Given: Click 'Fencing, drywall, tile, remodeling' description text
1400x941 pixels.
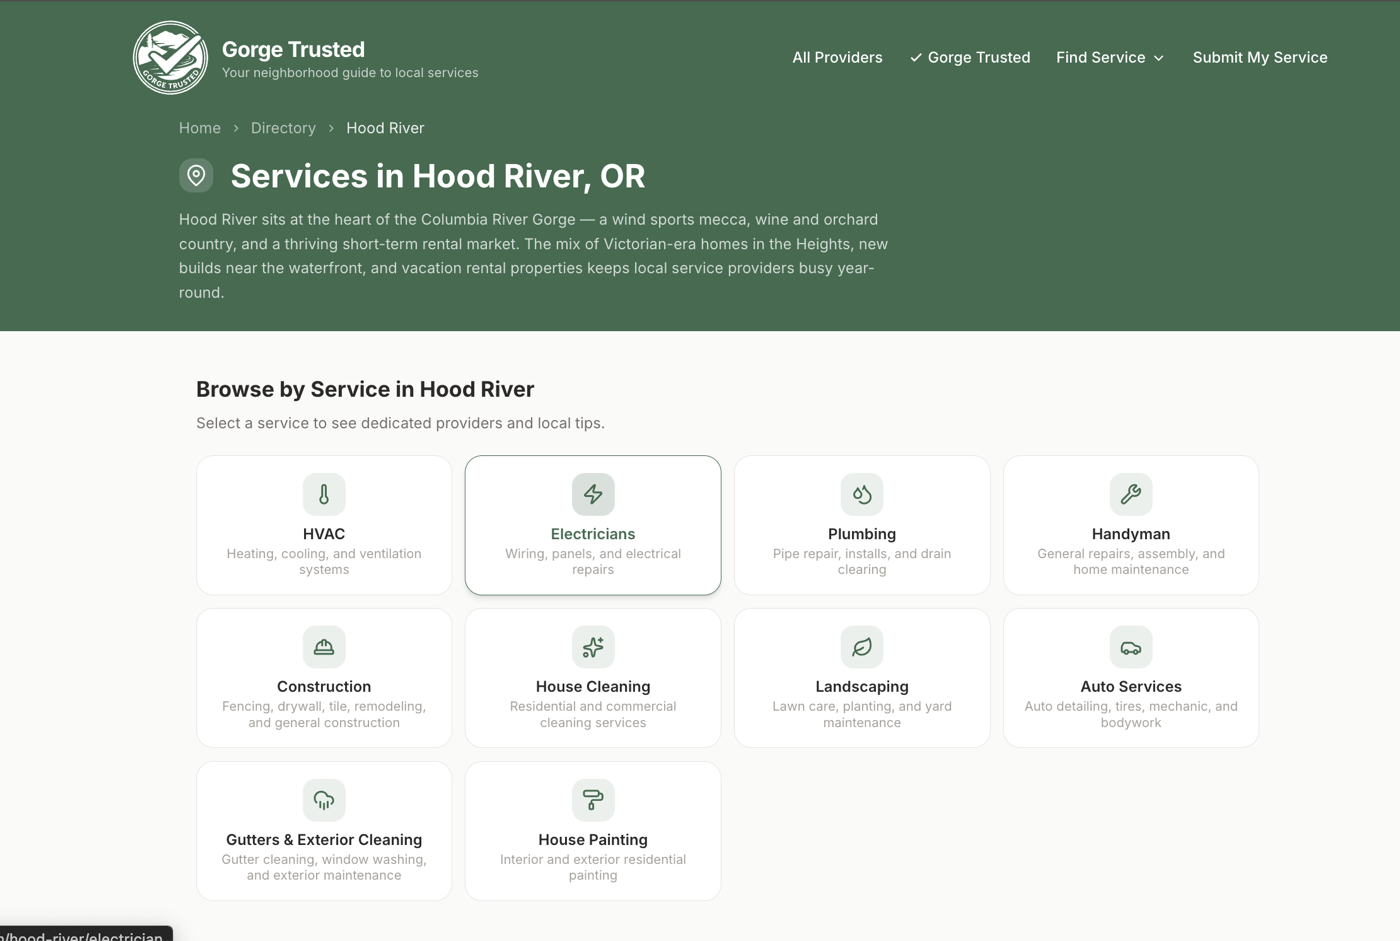Looking at the screenshot, I should click(324, 715).
